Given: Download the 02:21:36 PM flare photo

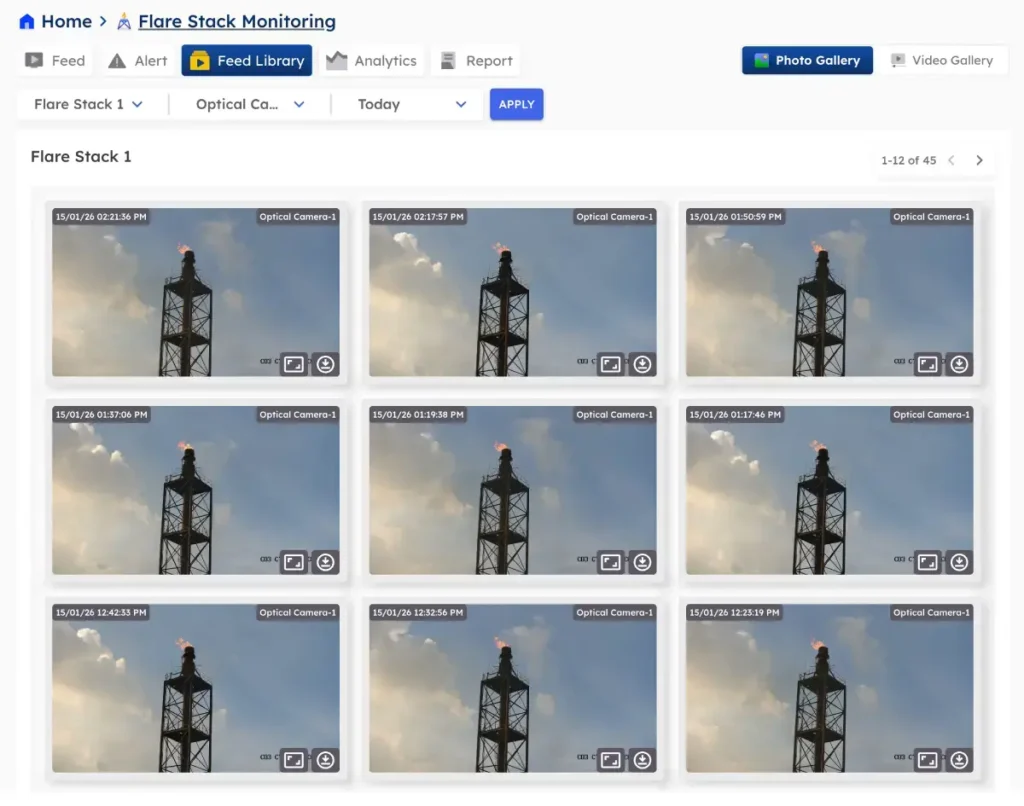Looking at the screenshot, I should tap(325, 364).
